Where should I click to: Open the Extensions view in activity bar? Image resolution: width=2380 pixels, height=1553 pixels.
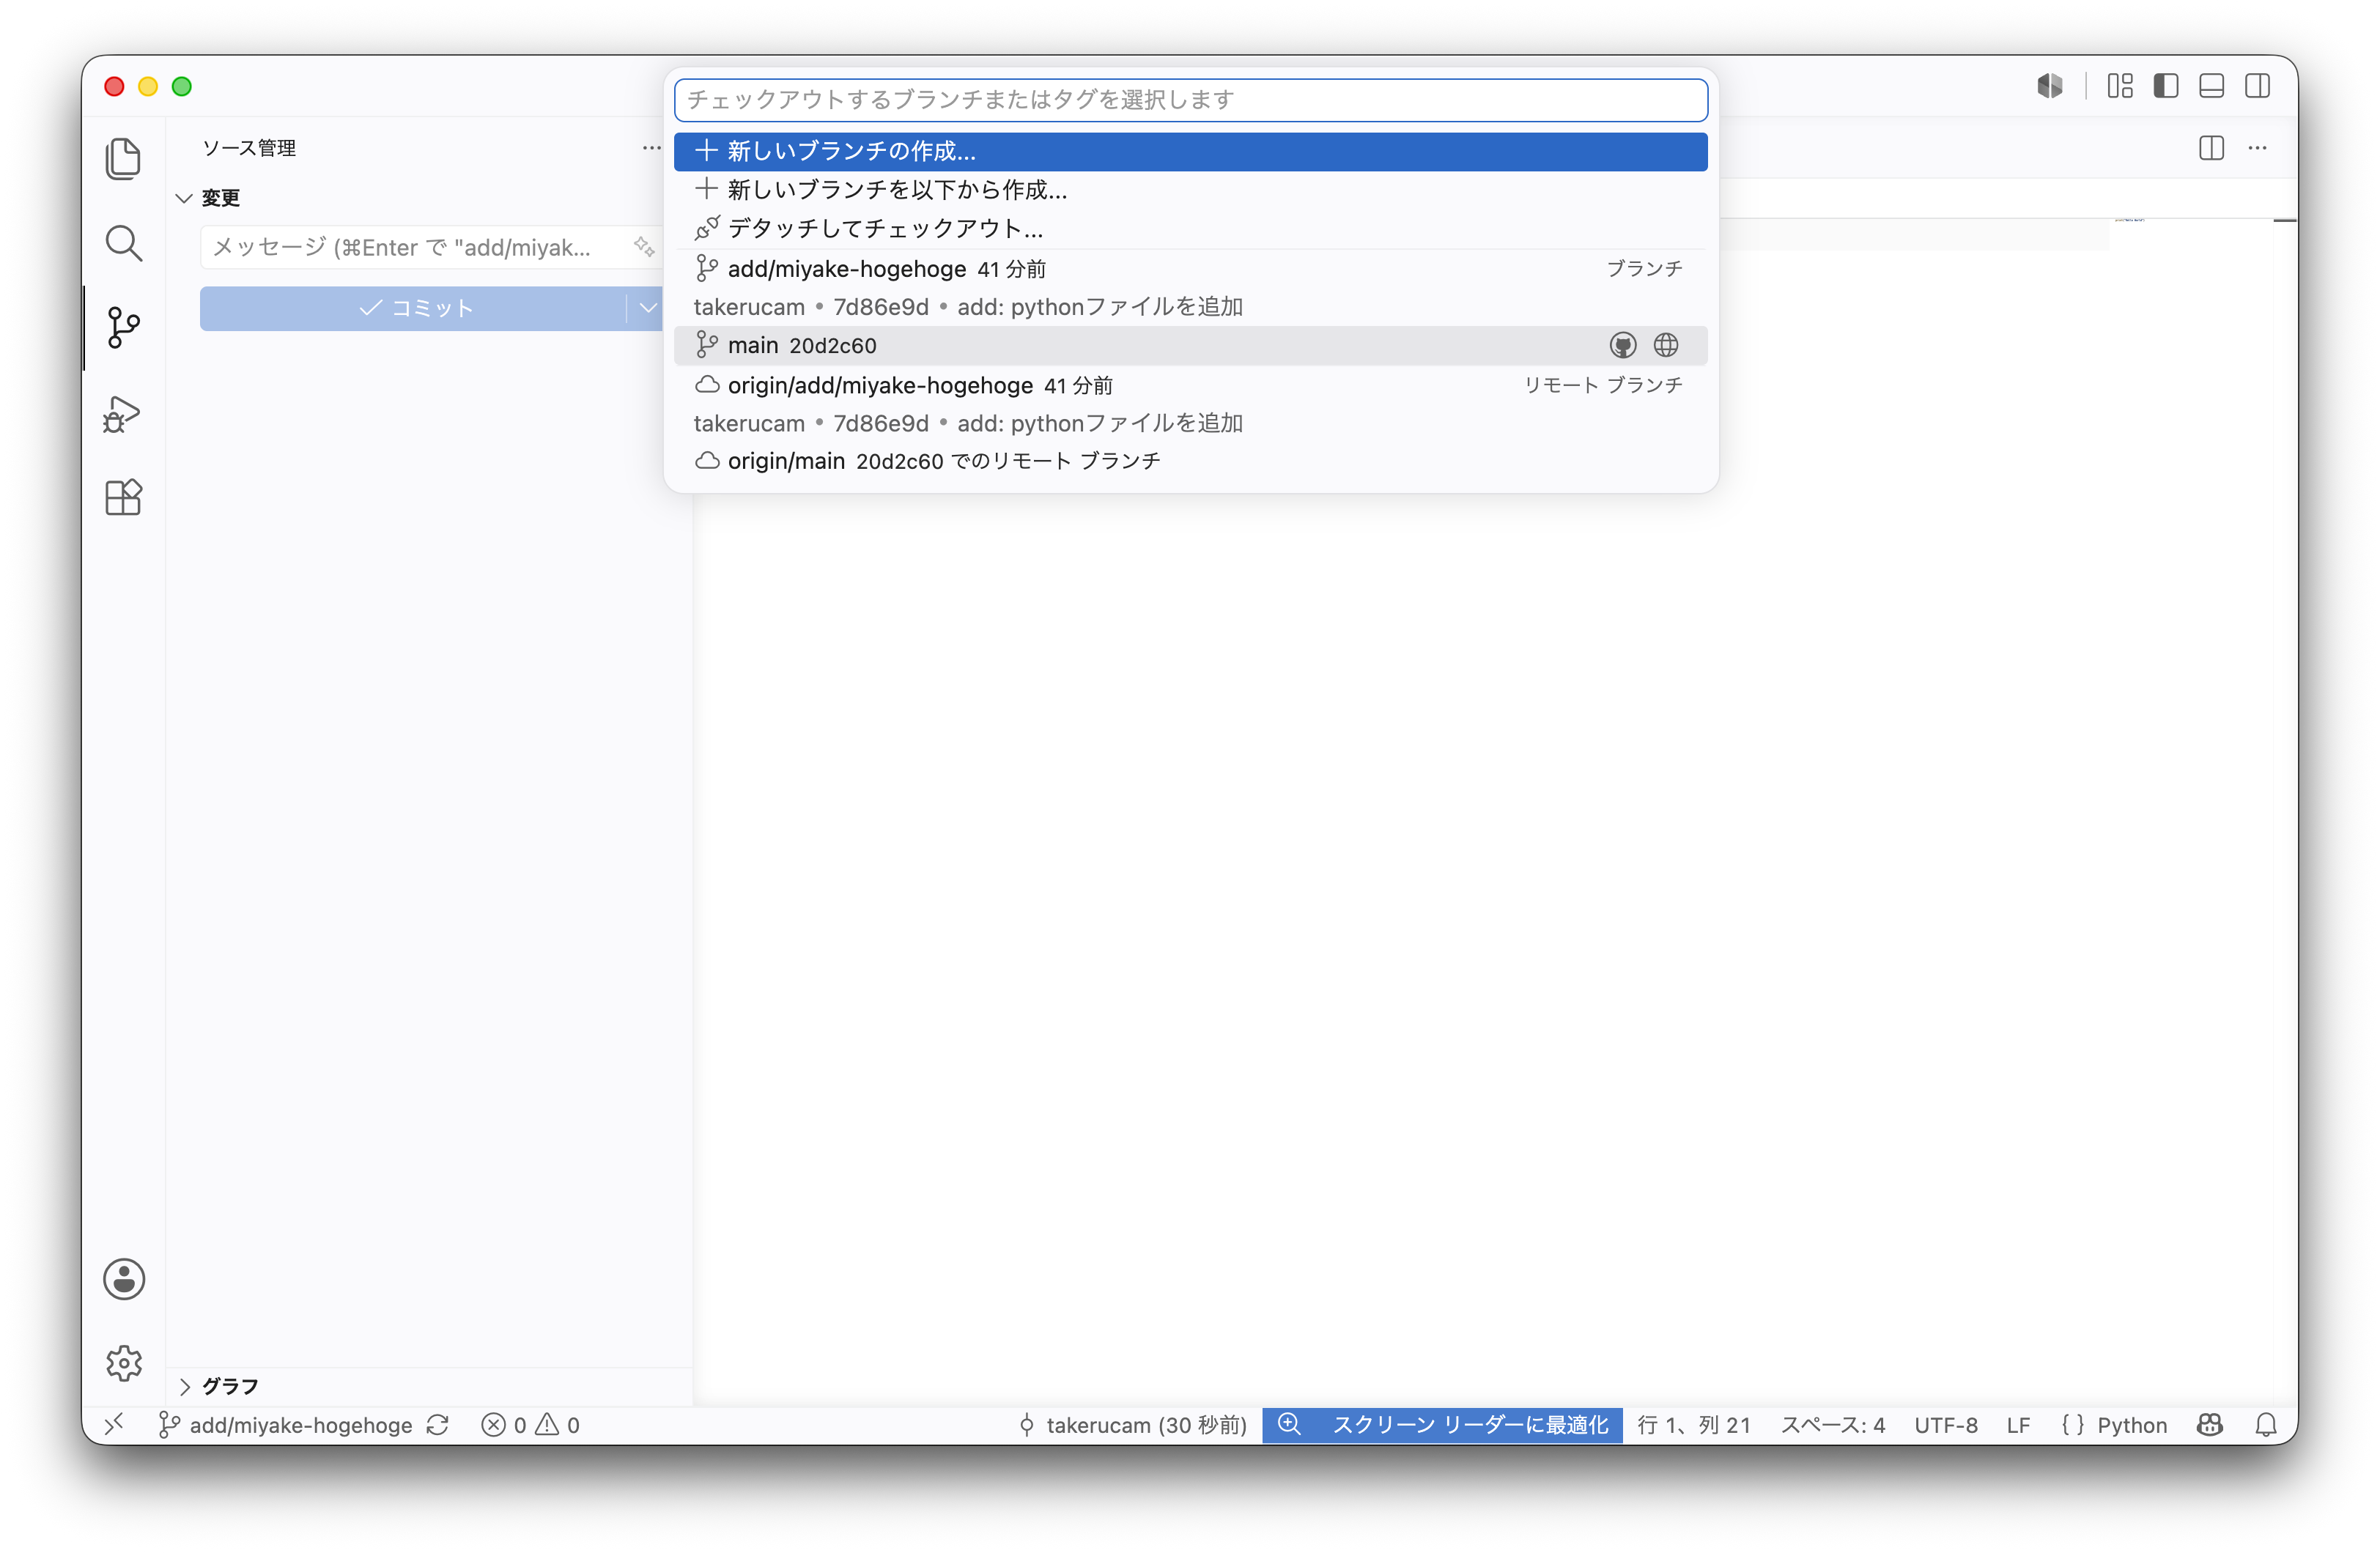pyautogui.click(x=123, y=497)
